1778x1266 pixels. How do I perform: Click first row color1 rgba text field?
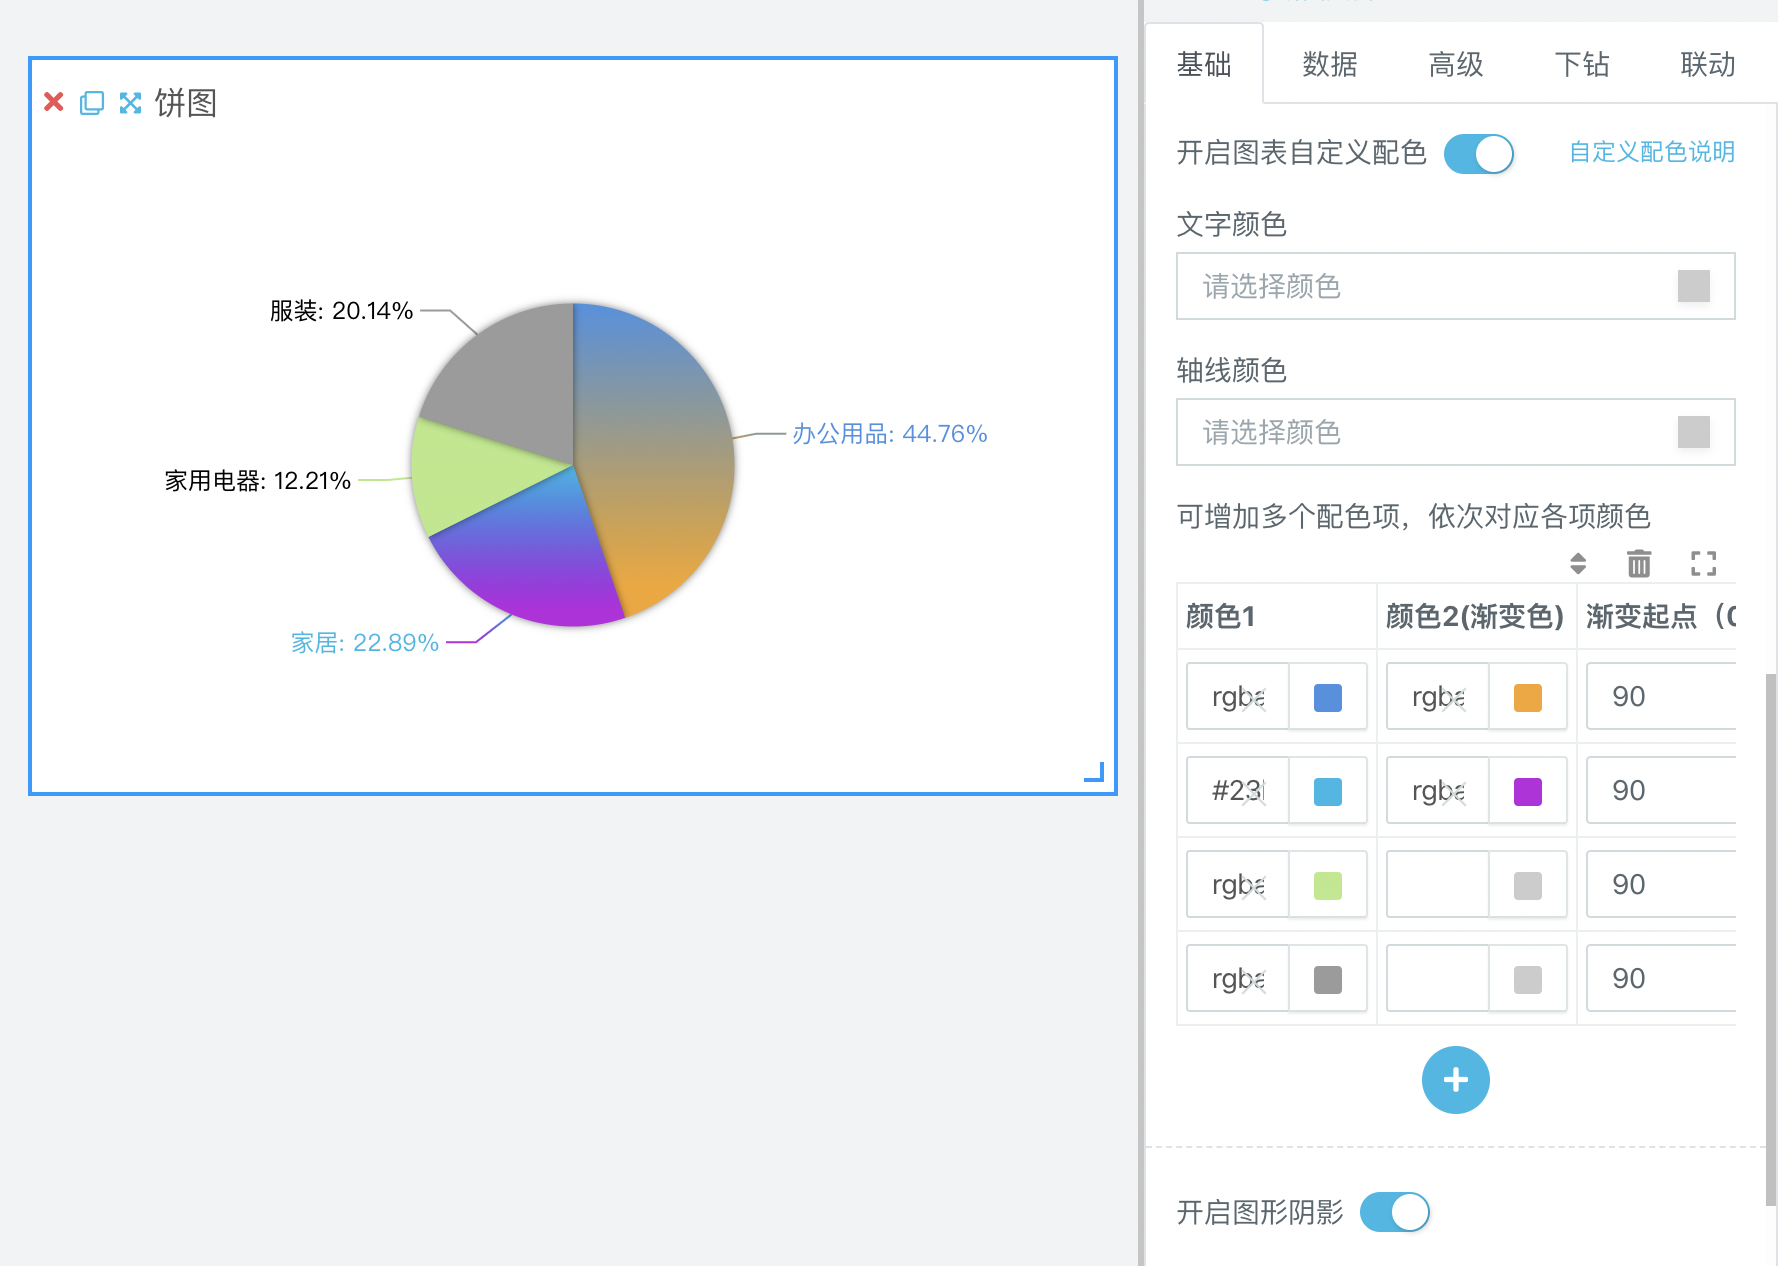pos(1238,697)
